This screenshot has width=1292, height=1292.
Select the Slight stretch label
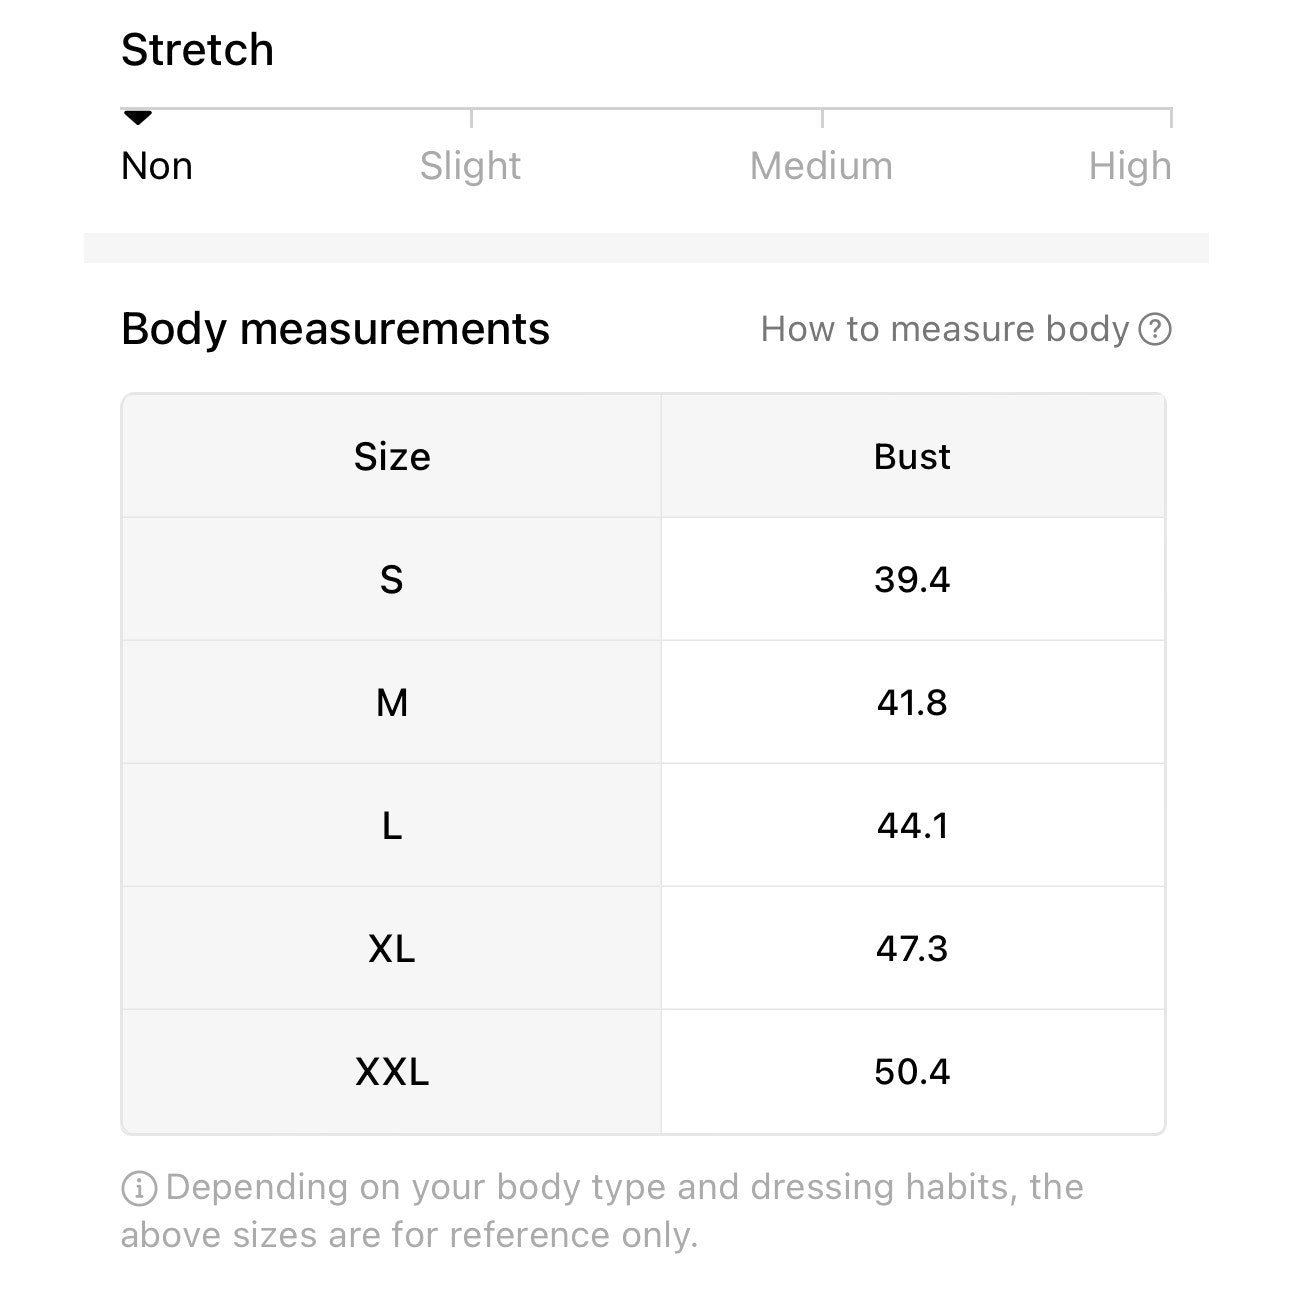click(470, 166)
